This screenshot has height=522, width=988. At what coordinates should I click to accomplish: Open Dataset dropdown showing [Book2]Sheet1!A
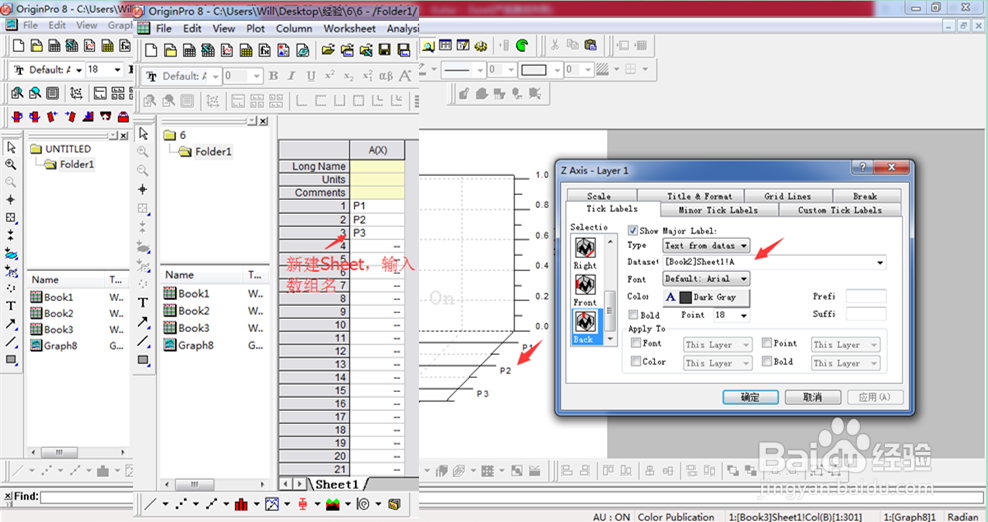pos(774,262)
